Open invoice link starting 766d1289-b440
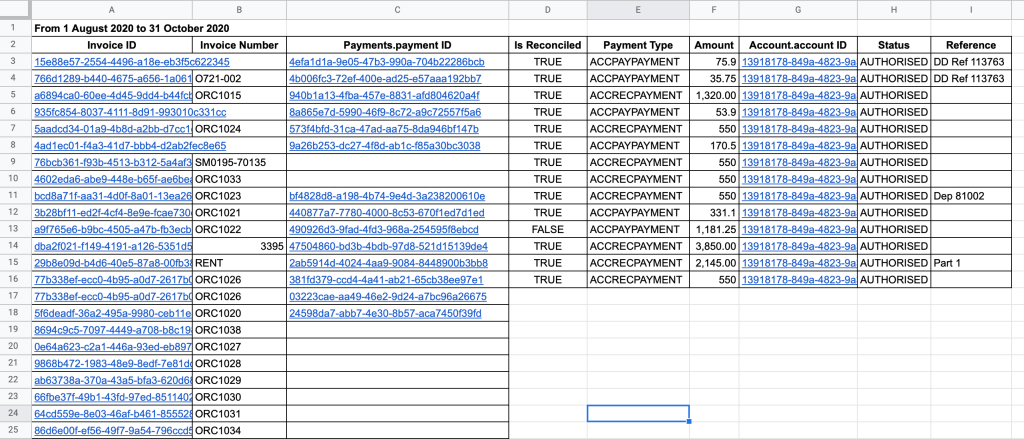 113,78
